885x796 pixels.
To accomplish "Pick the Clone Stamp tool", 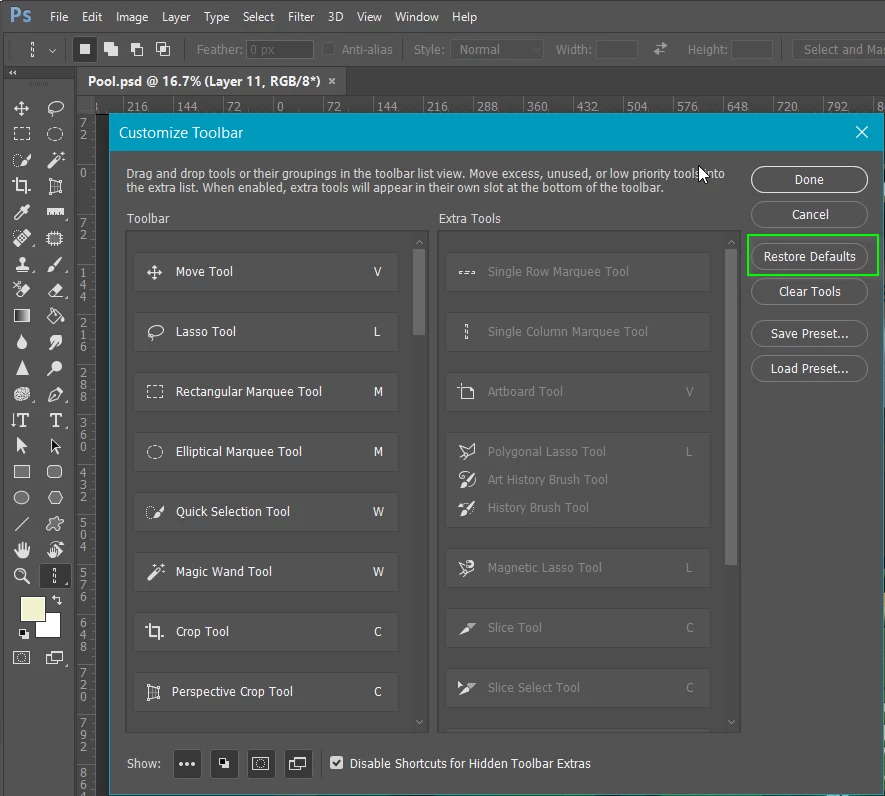I will [x=21, y=264].
